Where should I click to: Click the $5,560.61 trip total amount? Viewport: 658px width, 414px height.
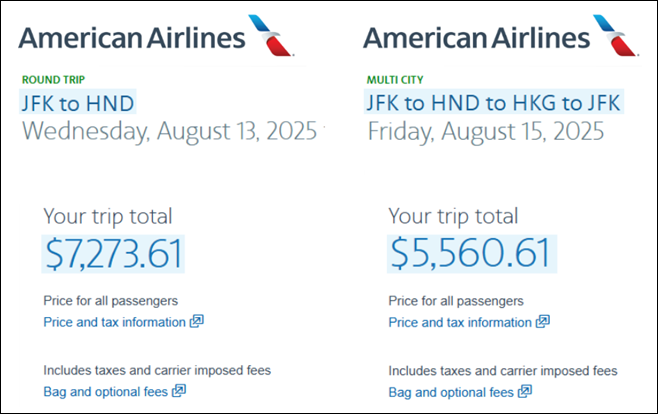click(x=469, y=253)
